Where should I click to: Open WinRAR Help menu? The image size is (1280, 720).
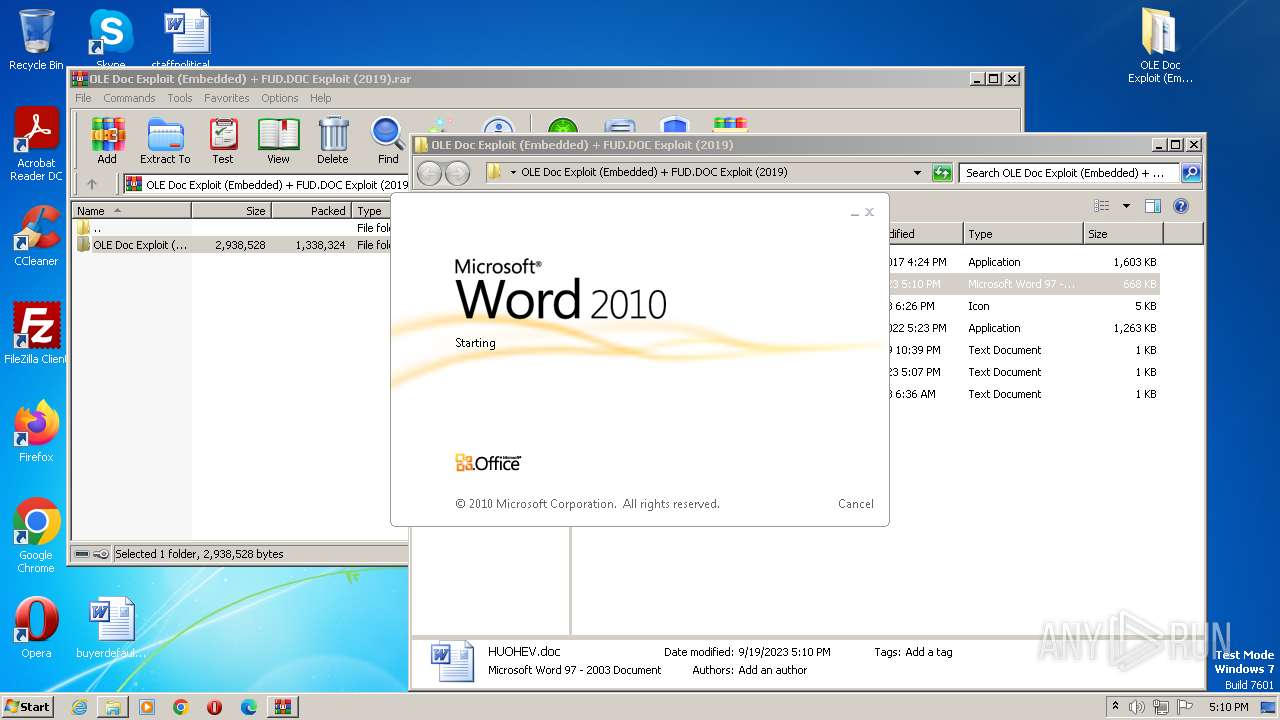coord(320,98)
